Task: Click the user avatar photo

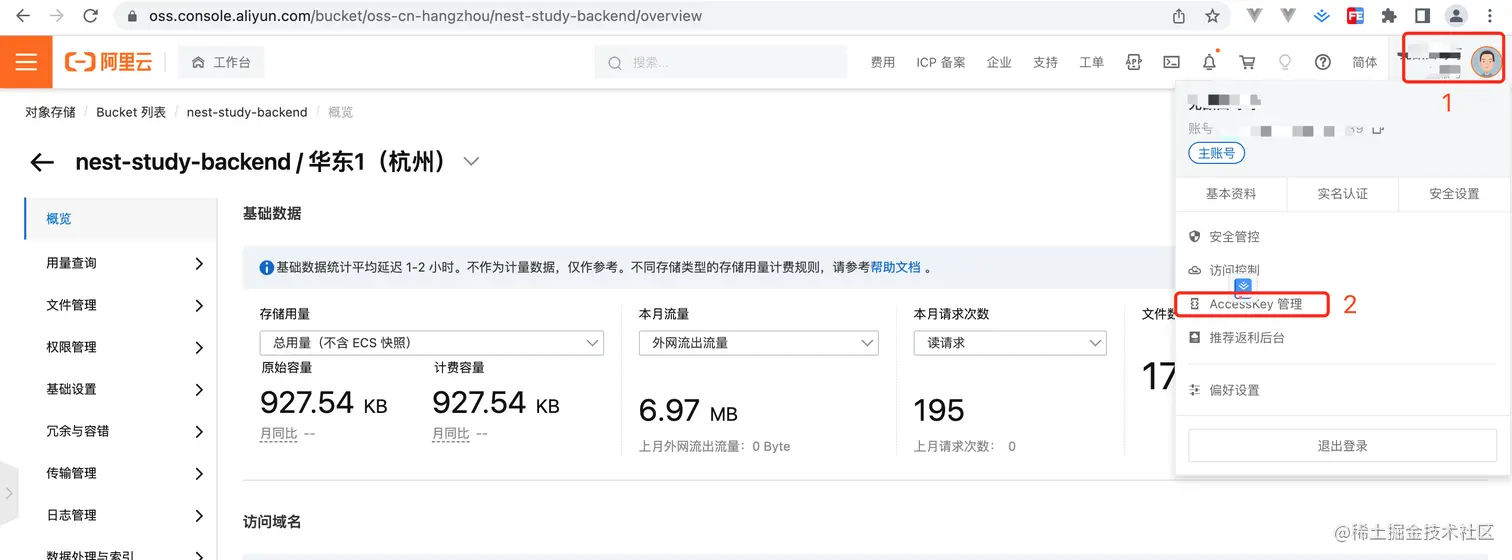Action: click(1486, 62)
